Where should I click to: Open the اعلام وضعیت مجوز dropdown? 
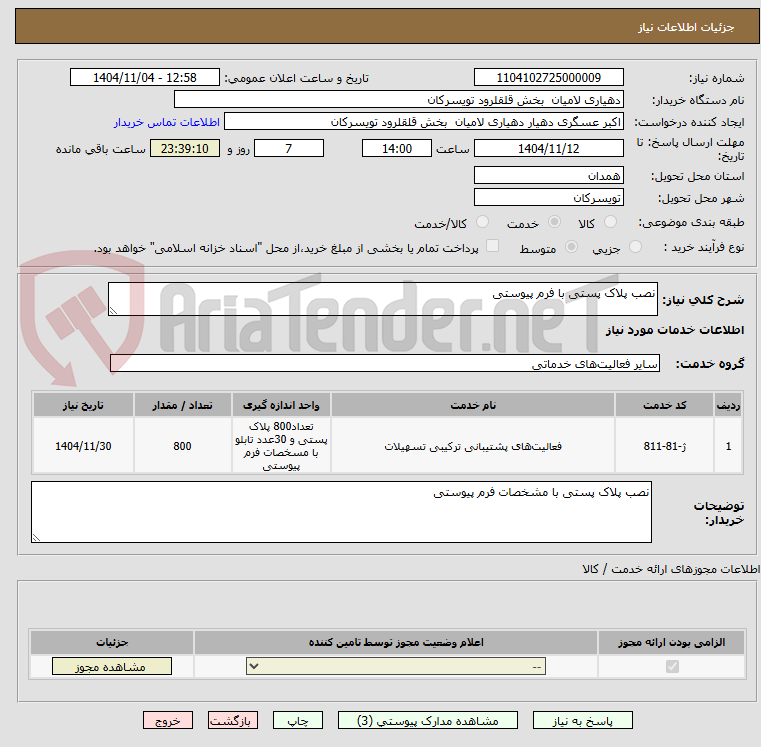[396, 666]
